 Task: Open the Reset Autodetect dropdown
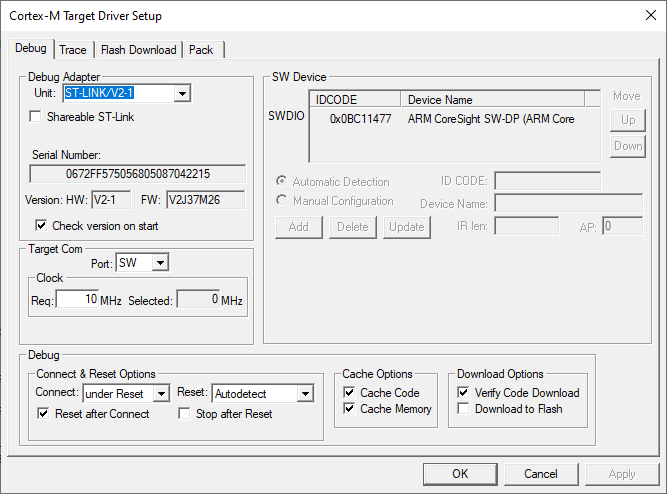[305, 394]
